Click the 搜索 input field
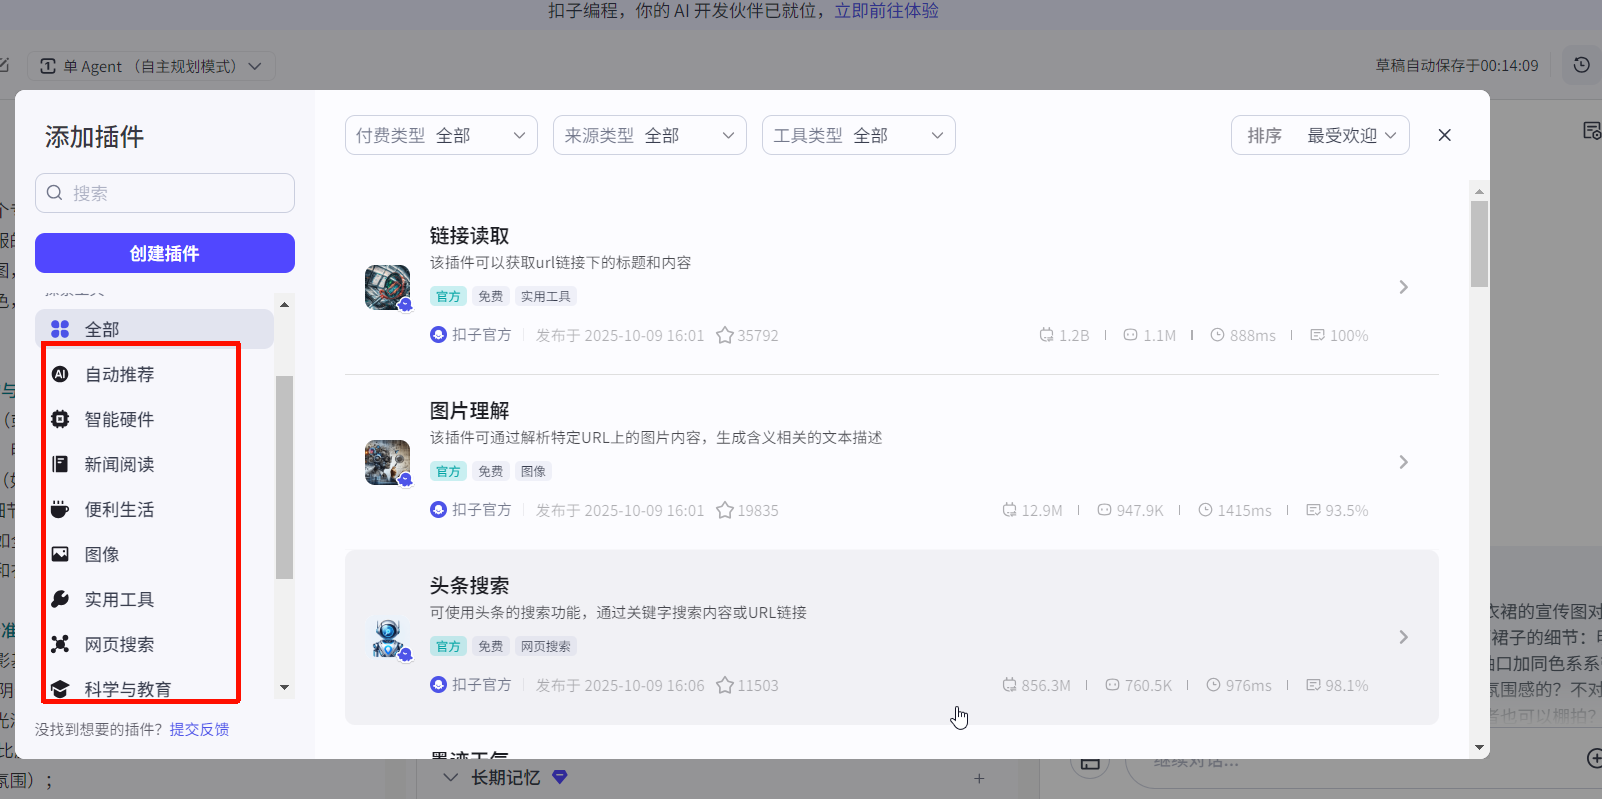 [165, 193]
